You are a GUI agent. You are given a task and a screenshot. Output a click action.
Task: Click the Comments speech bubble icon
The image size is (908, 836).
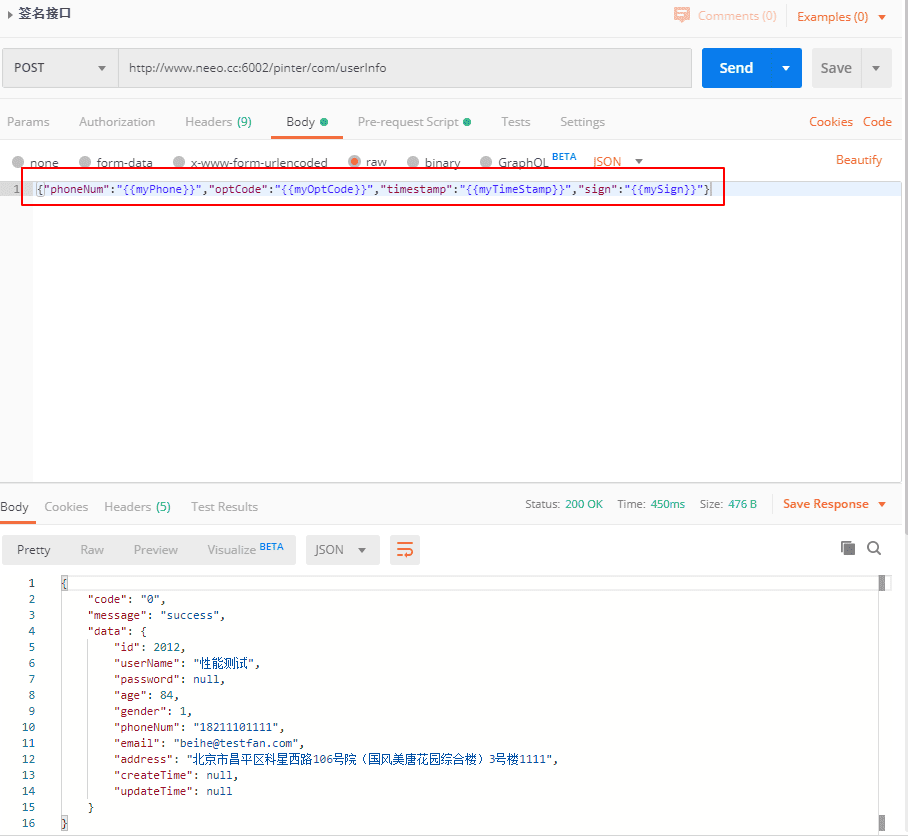point(682,15)
